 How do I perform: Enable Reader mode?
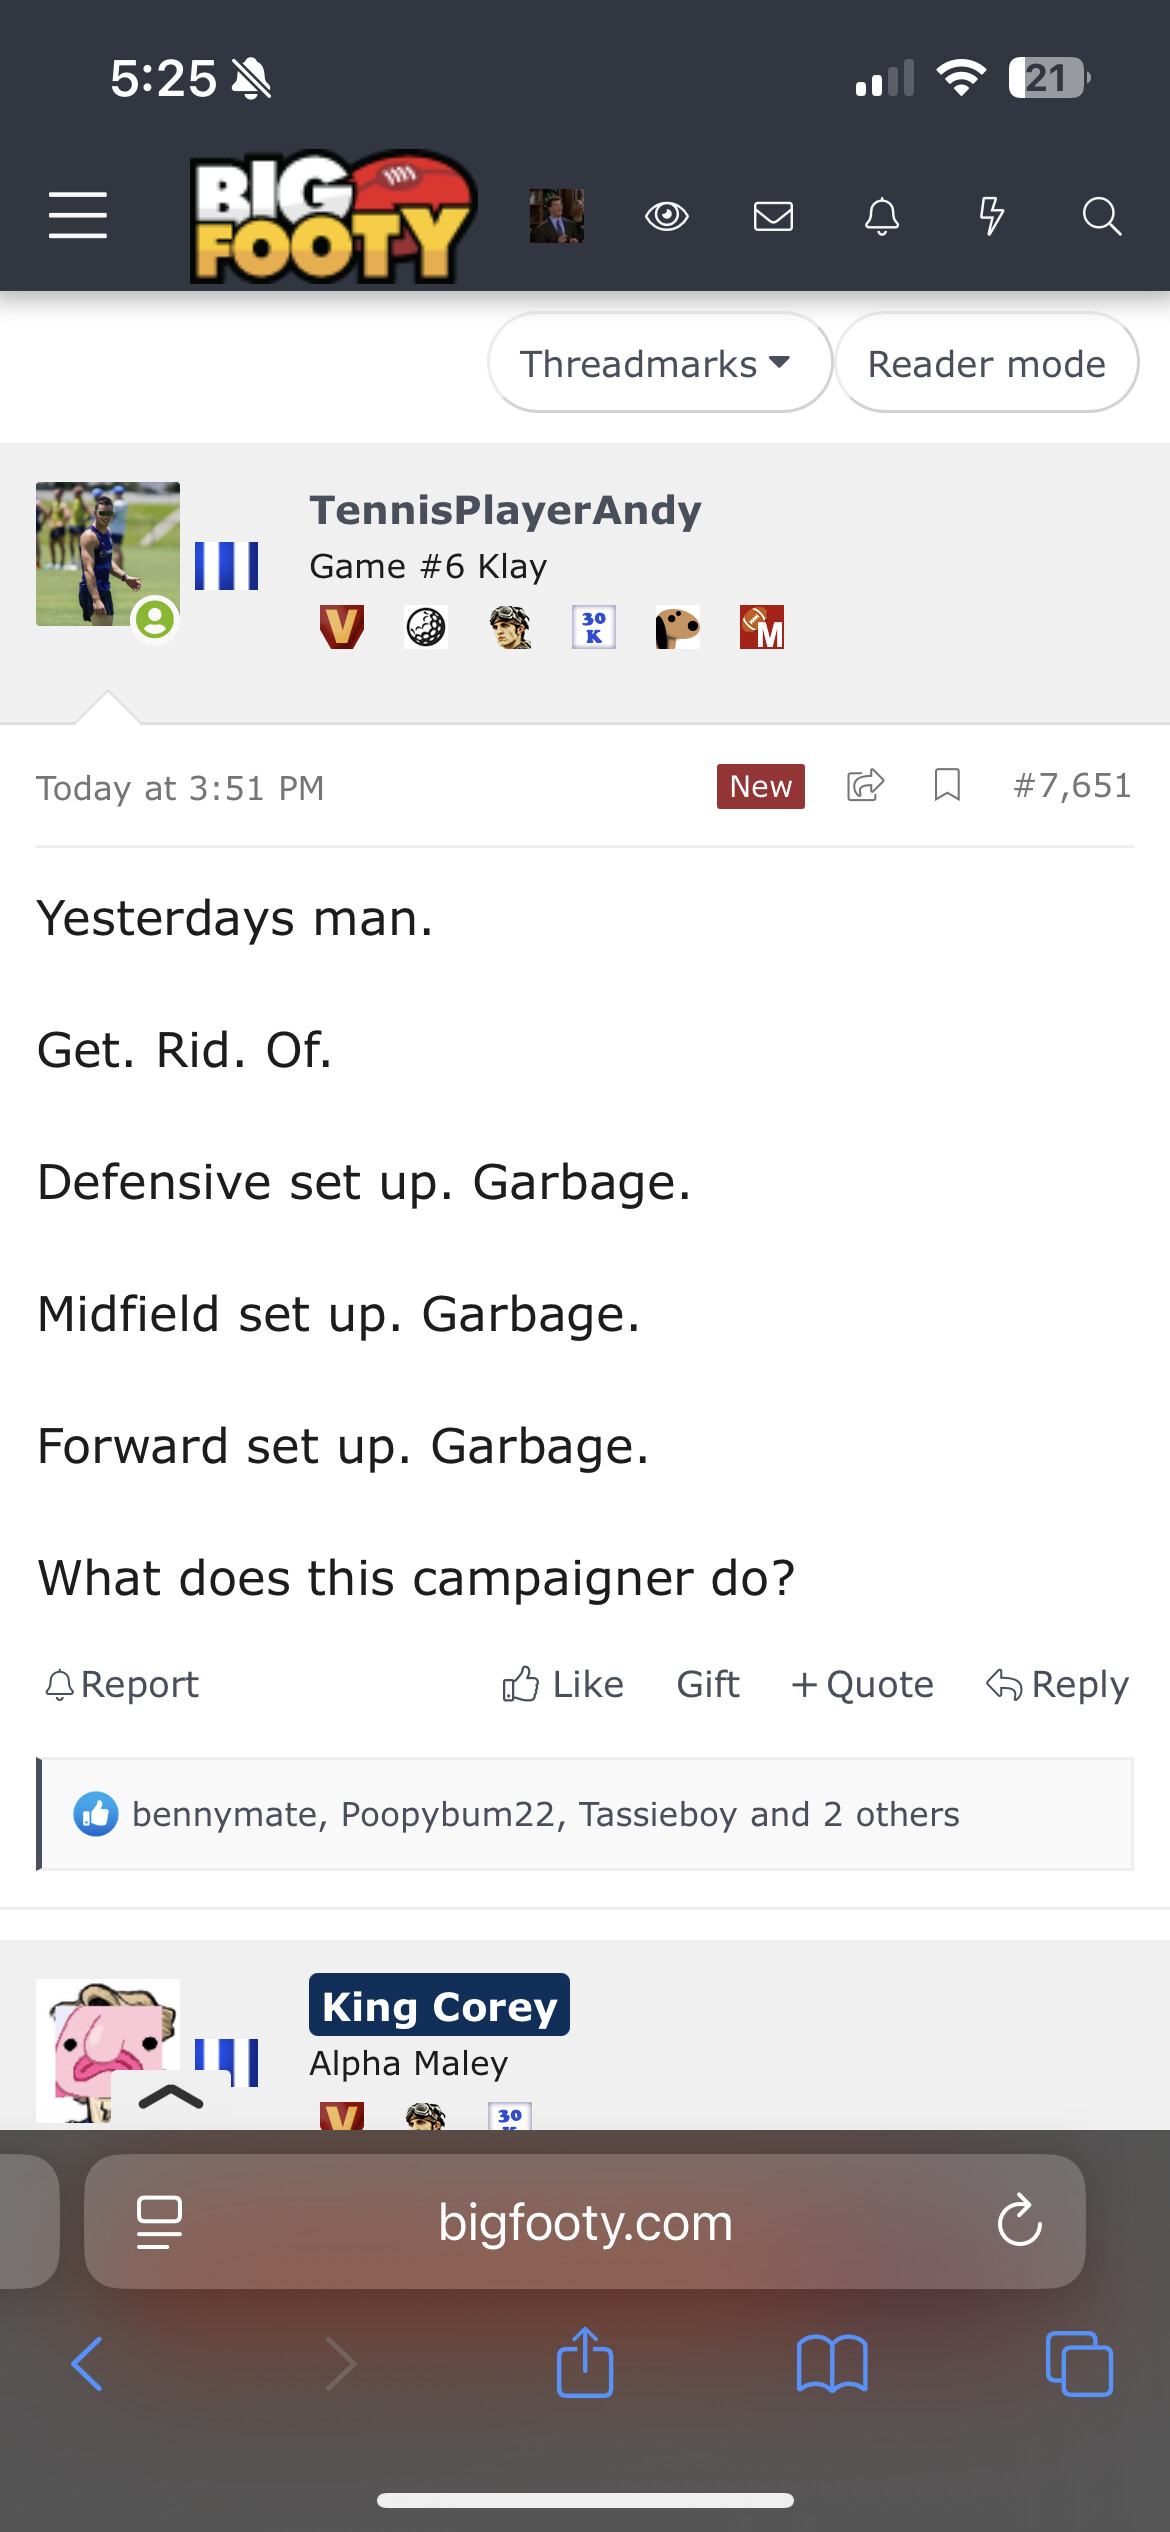(986, 364)
